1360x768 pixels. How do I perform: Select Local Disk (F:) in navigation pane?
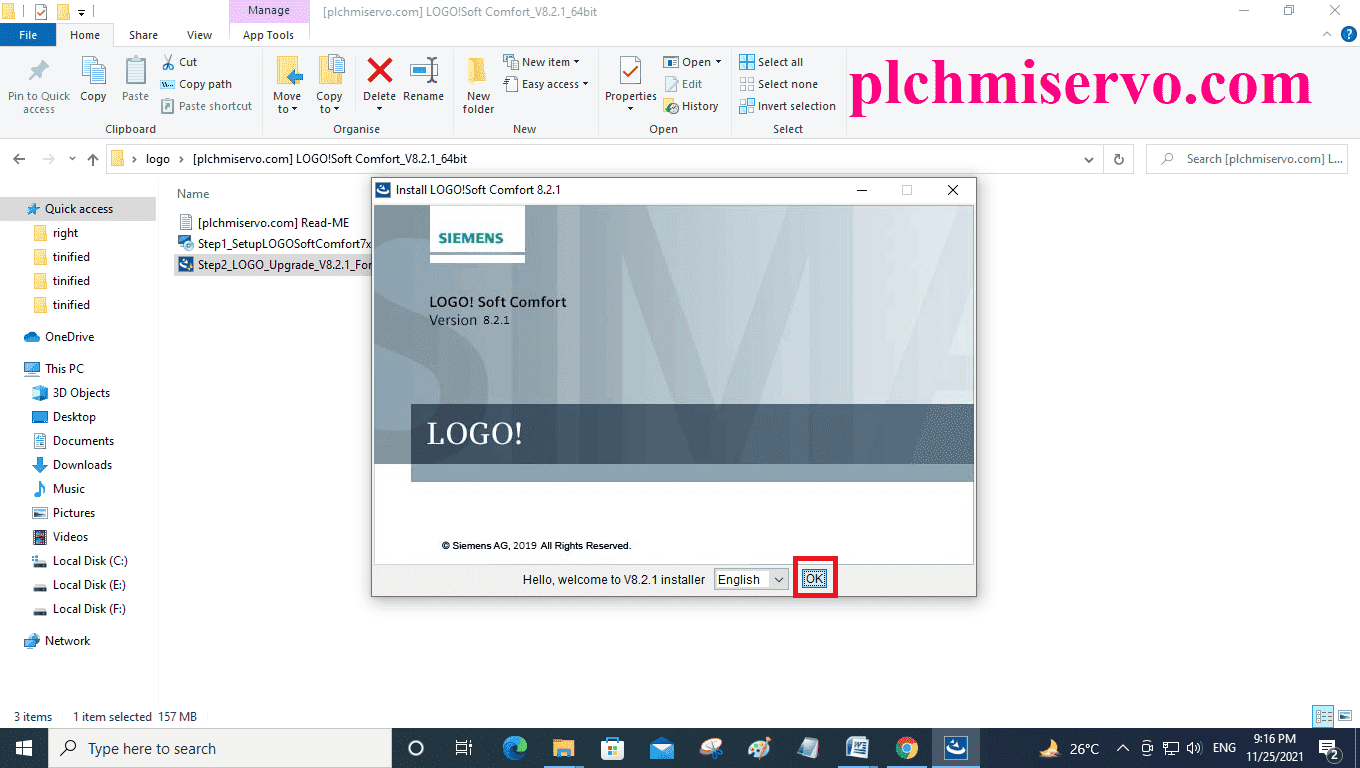point(89,609)
